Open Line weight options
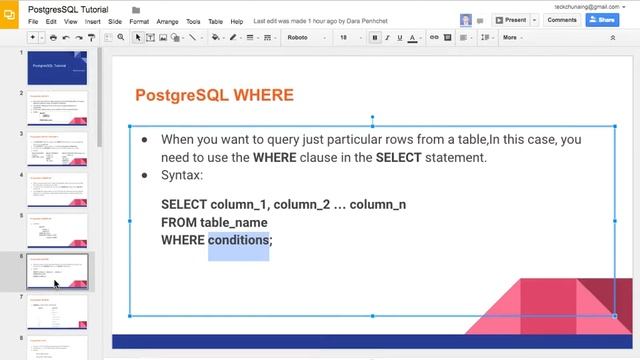Image resolution: width=640 pixels, height=360 pixels. click(250, 38)
